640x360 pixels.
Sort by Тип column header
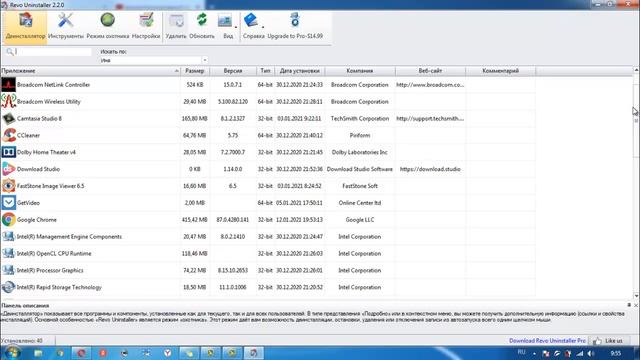(265, 71)
